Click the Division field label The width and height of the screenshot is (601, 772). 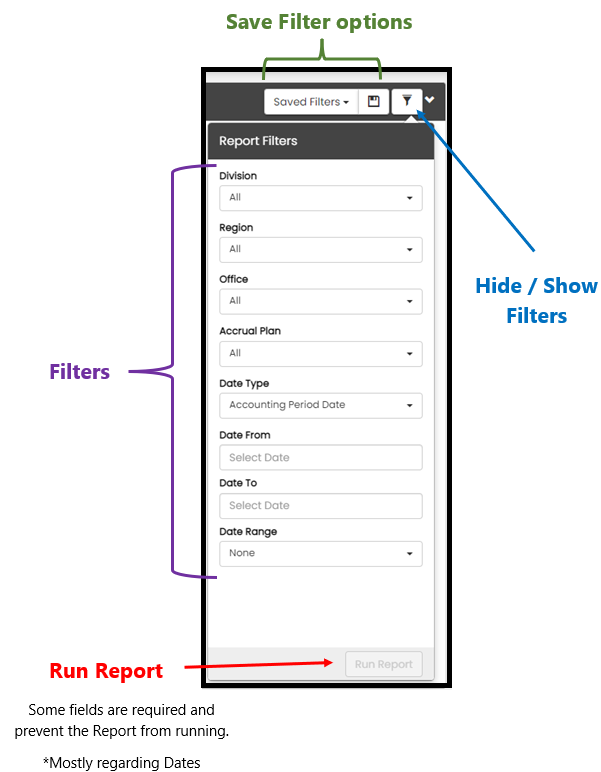point(238,176)
